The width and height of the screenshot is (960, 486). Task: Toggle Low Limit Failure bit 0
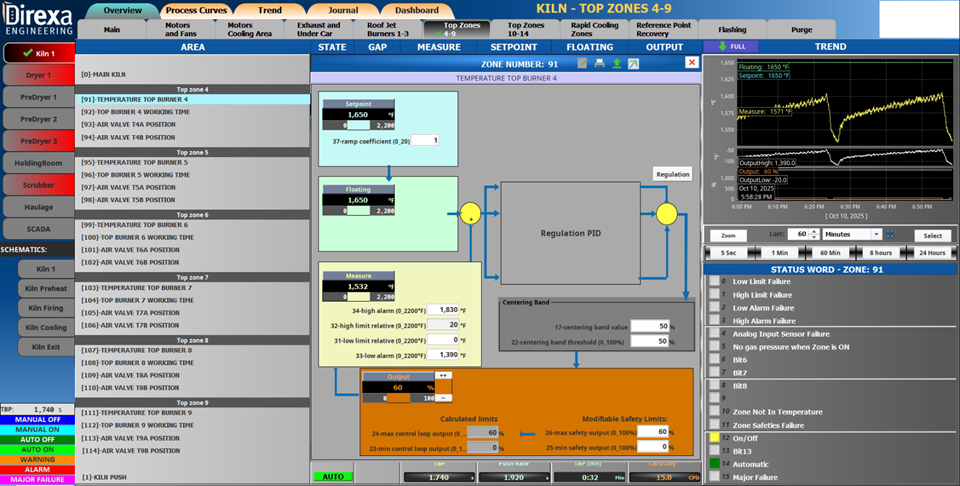coord(714,281)
